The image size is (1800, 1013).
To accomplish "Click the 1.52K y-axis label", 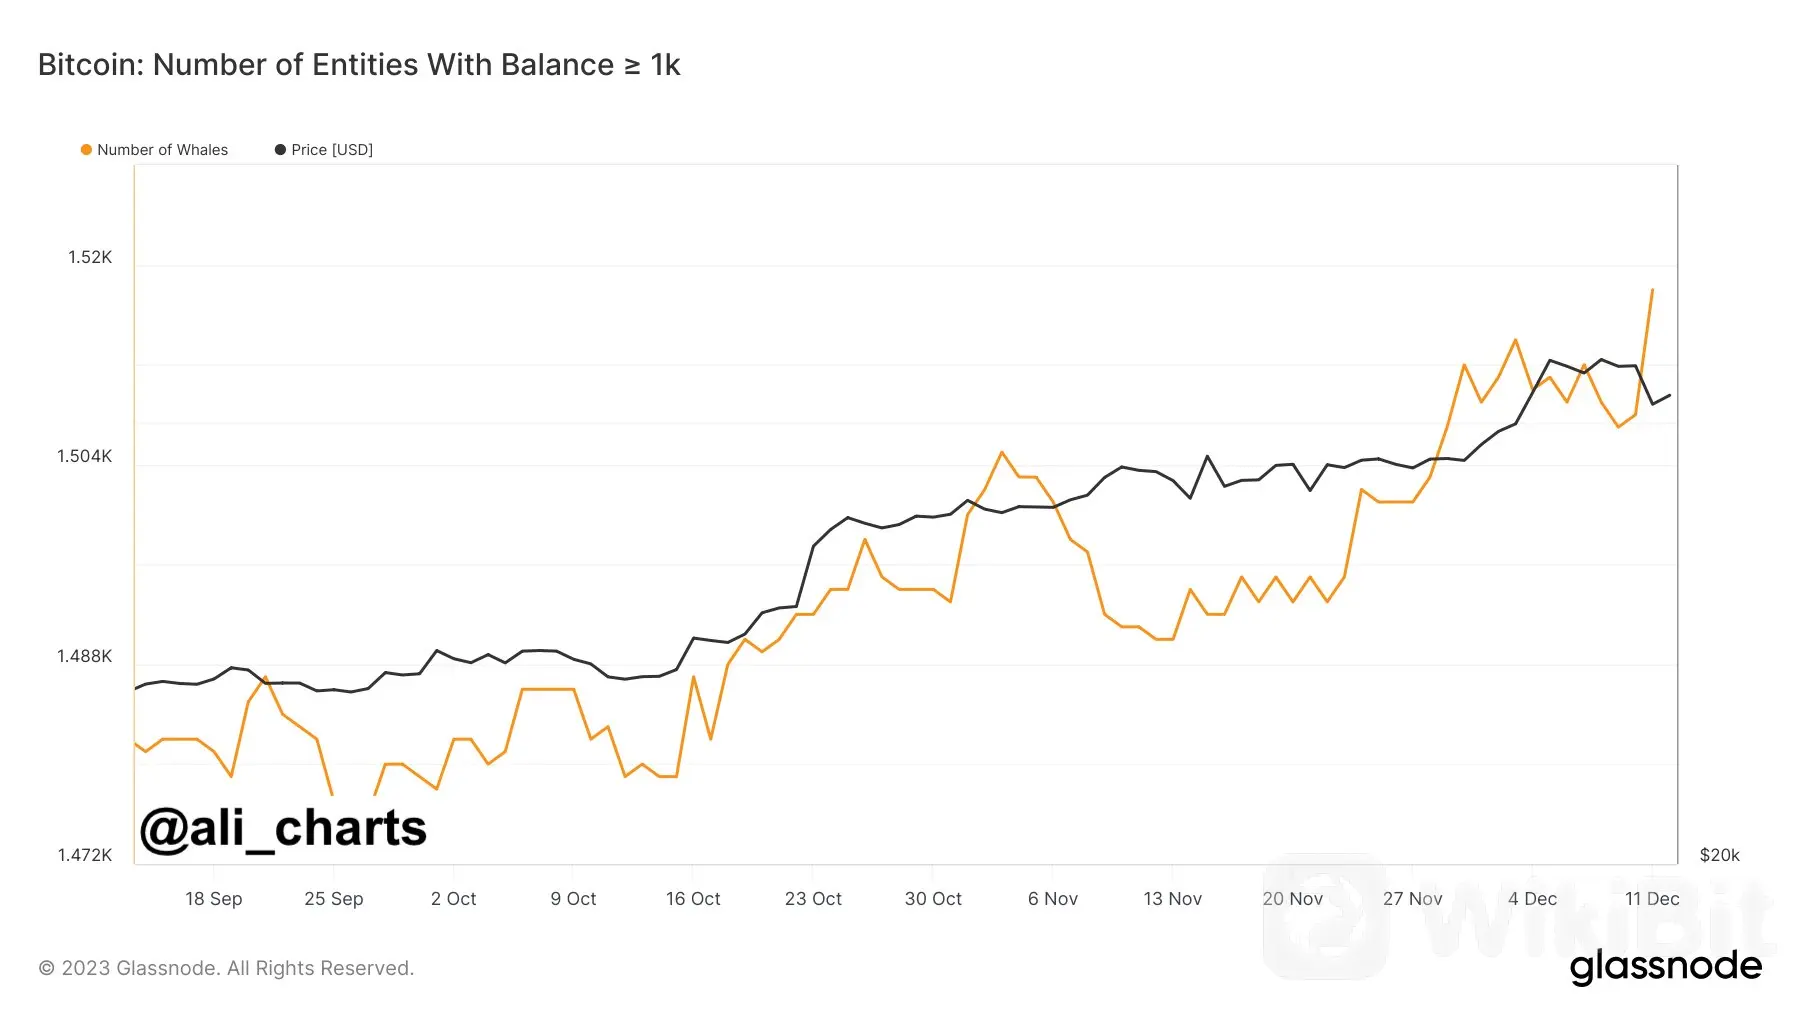I will 90,257.
